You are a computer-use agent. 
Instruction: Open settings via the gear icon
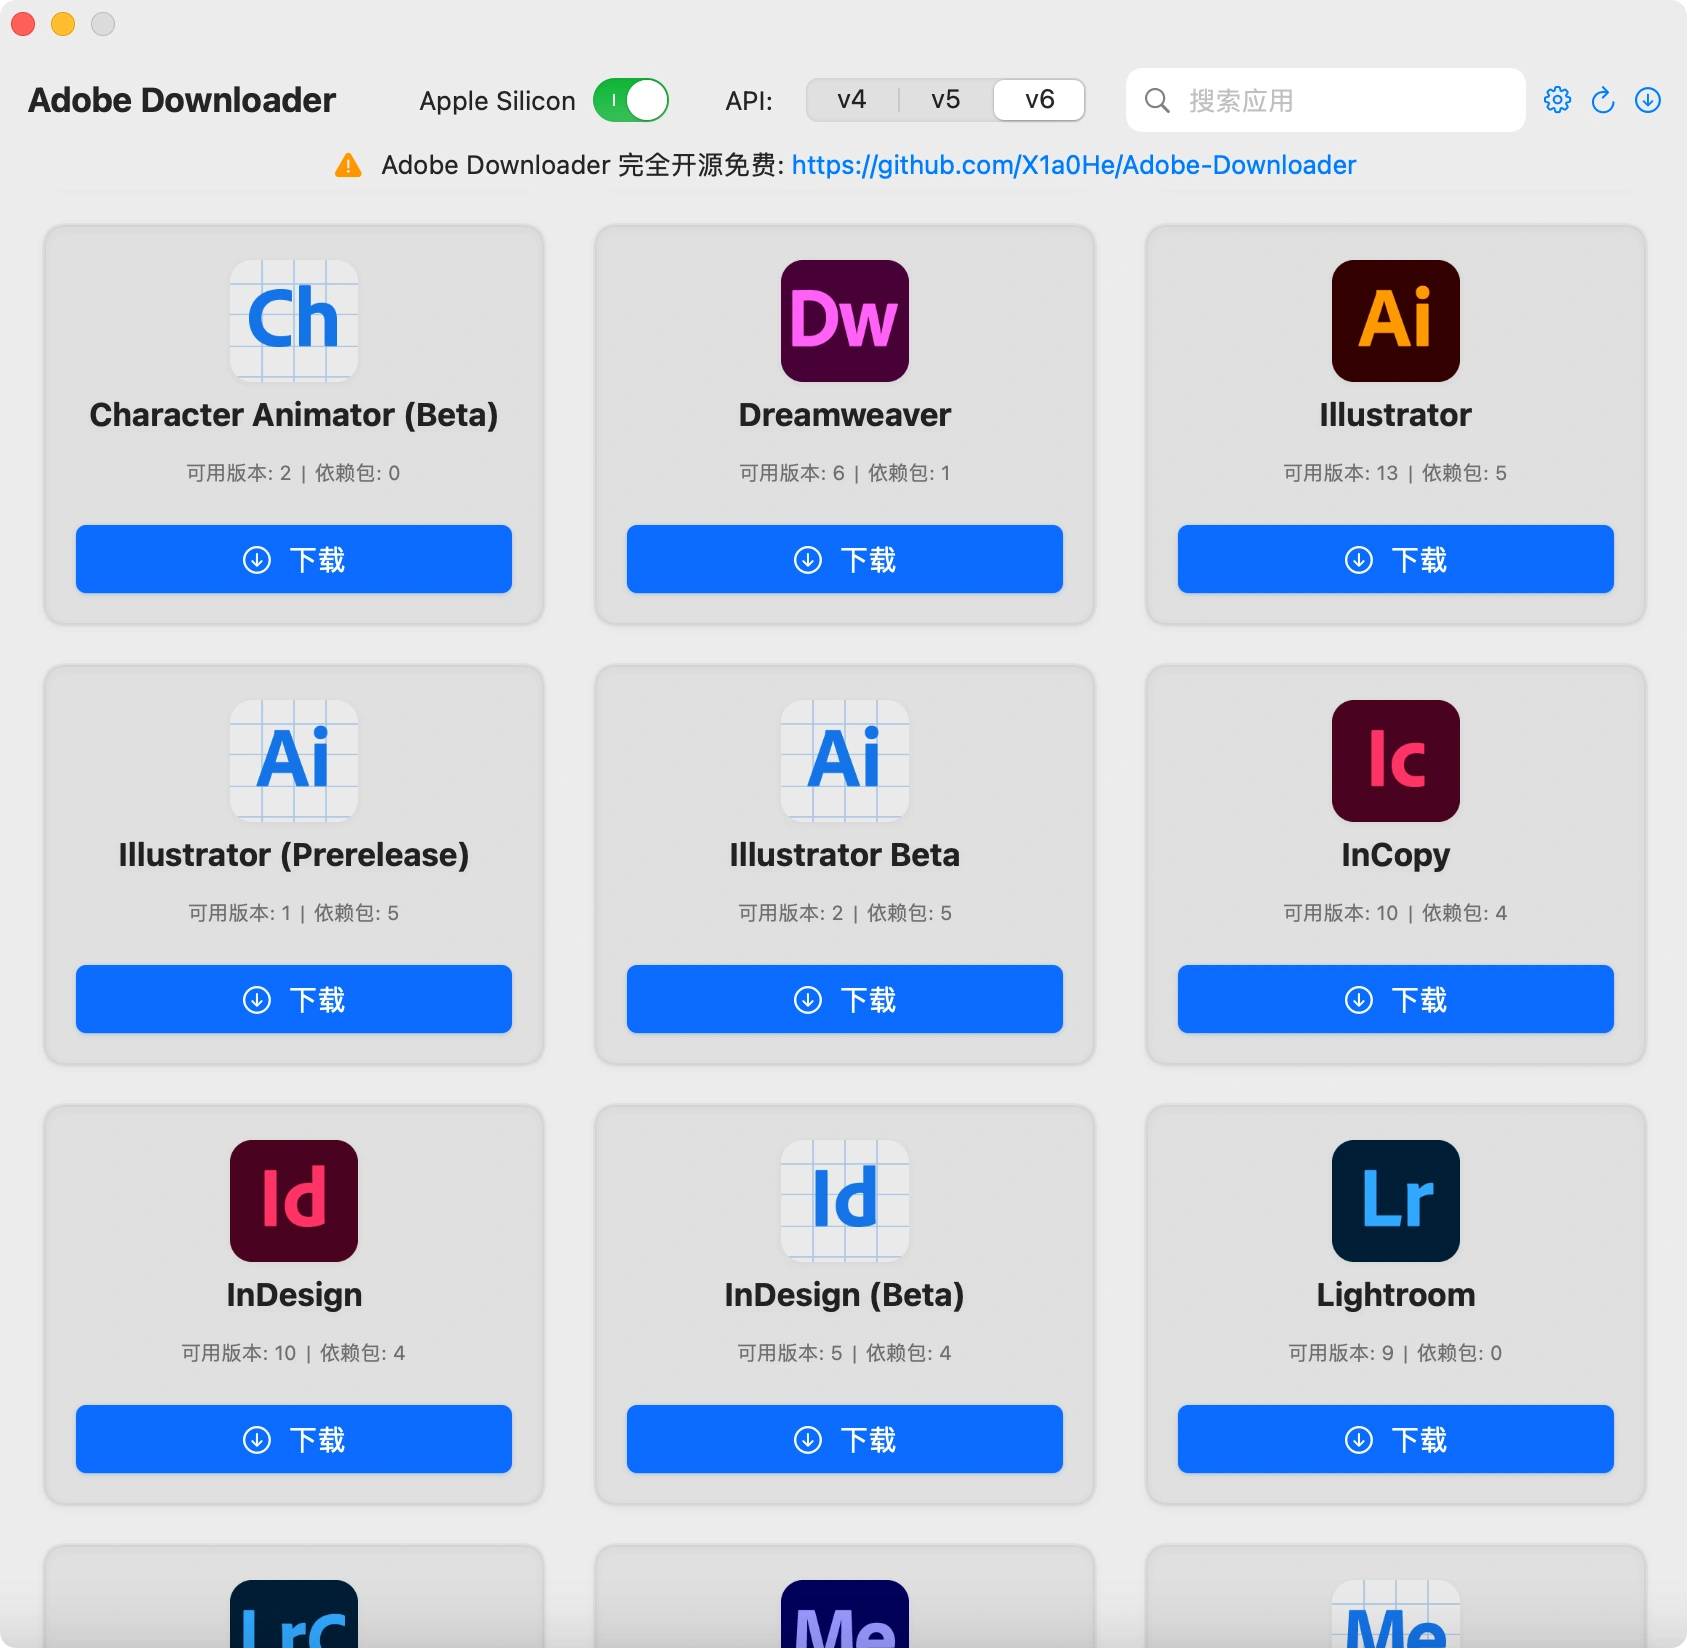tap(1558, 100)
